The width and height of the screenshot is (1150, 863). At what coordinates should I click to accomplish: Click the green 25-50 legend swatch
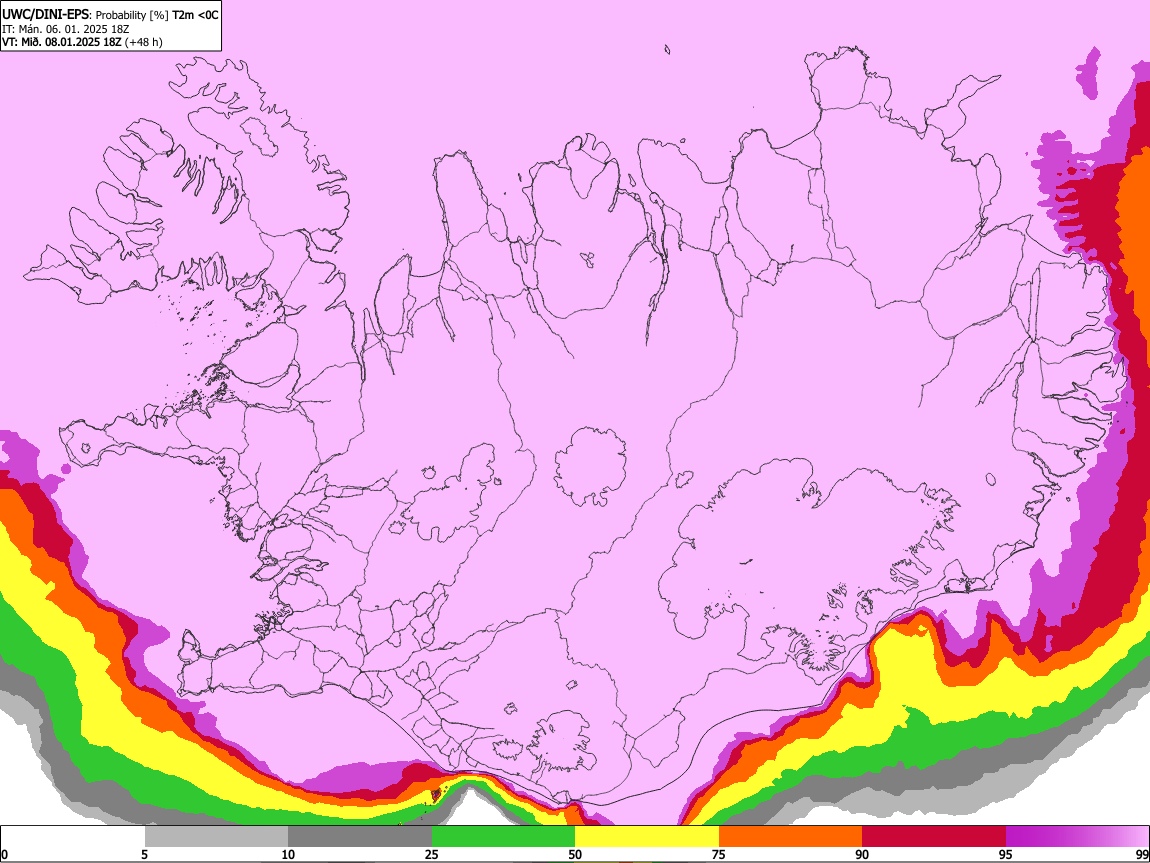click(x=503, y=836)
